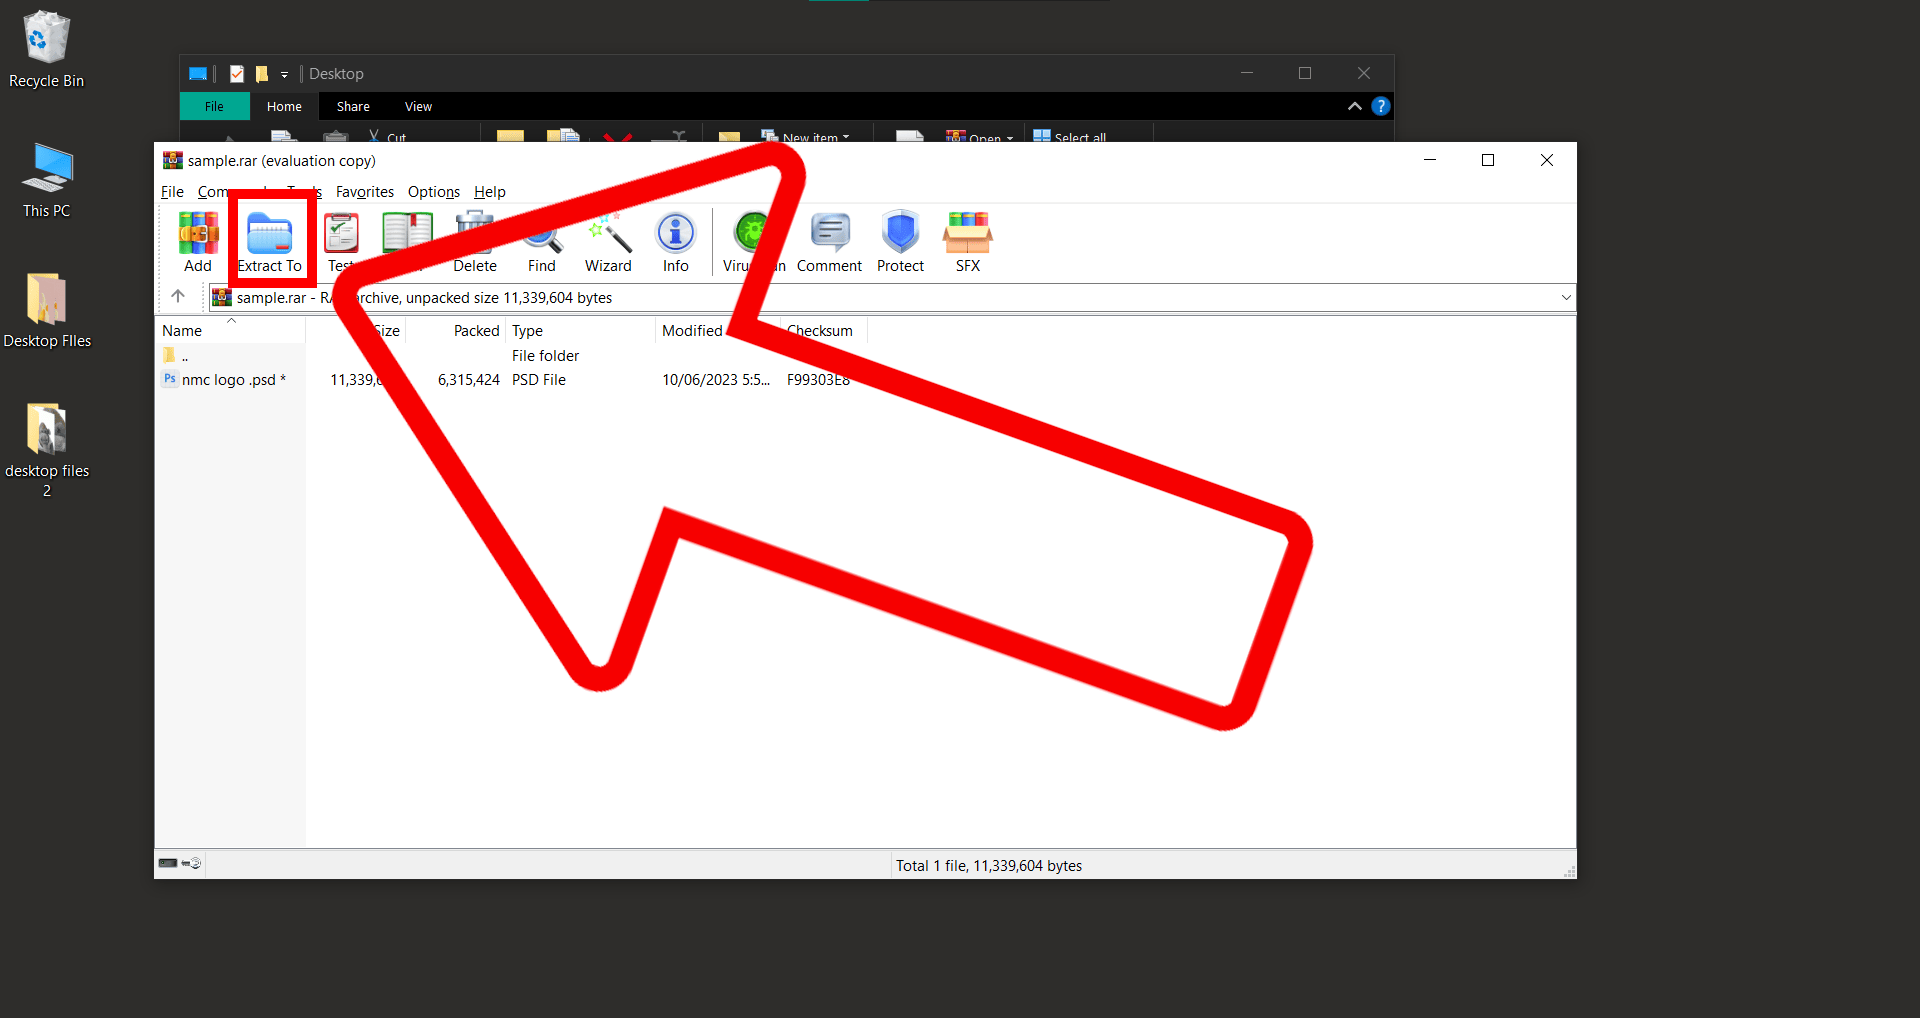Click the Explorer help question mark button
This screenshot has height=1018, width=1920.
(1381, 106)
